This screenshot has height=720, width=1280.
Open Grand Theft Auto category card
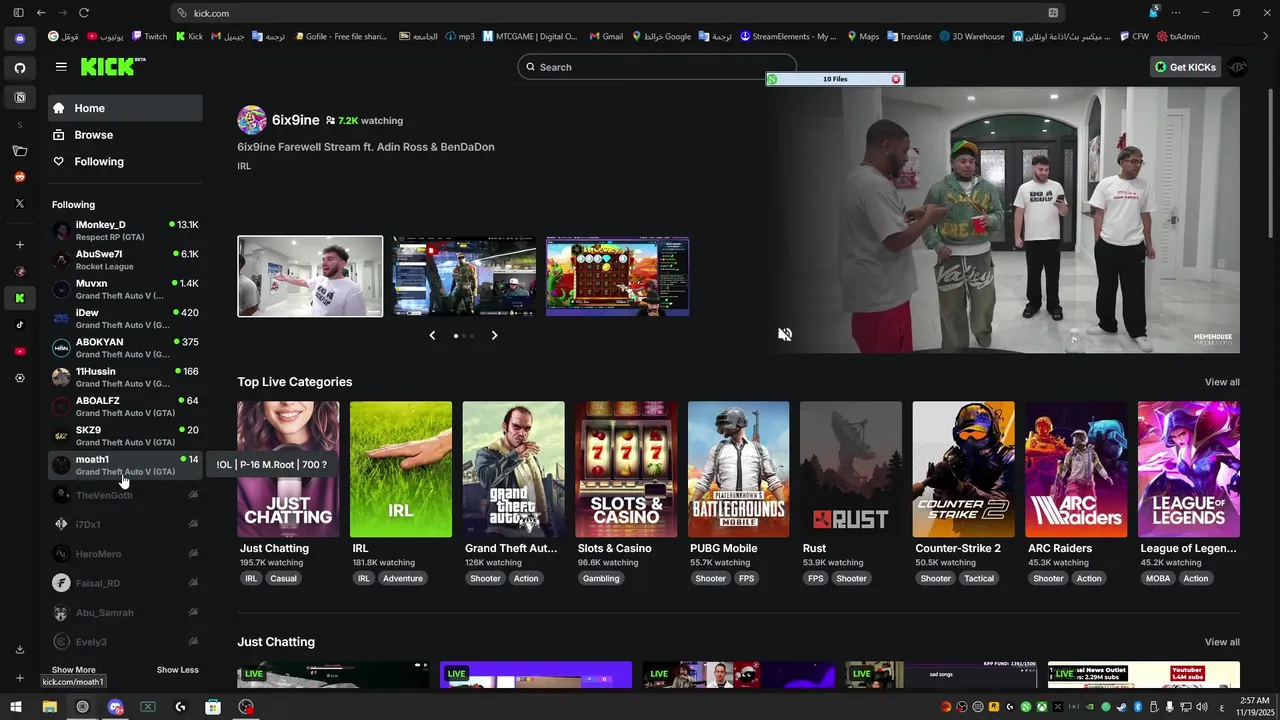(514, 470)
